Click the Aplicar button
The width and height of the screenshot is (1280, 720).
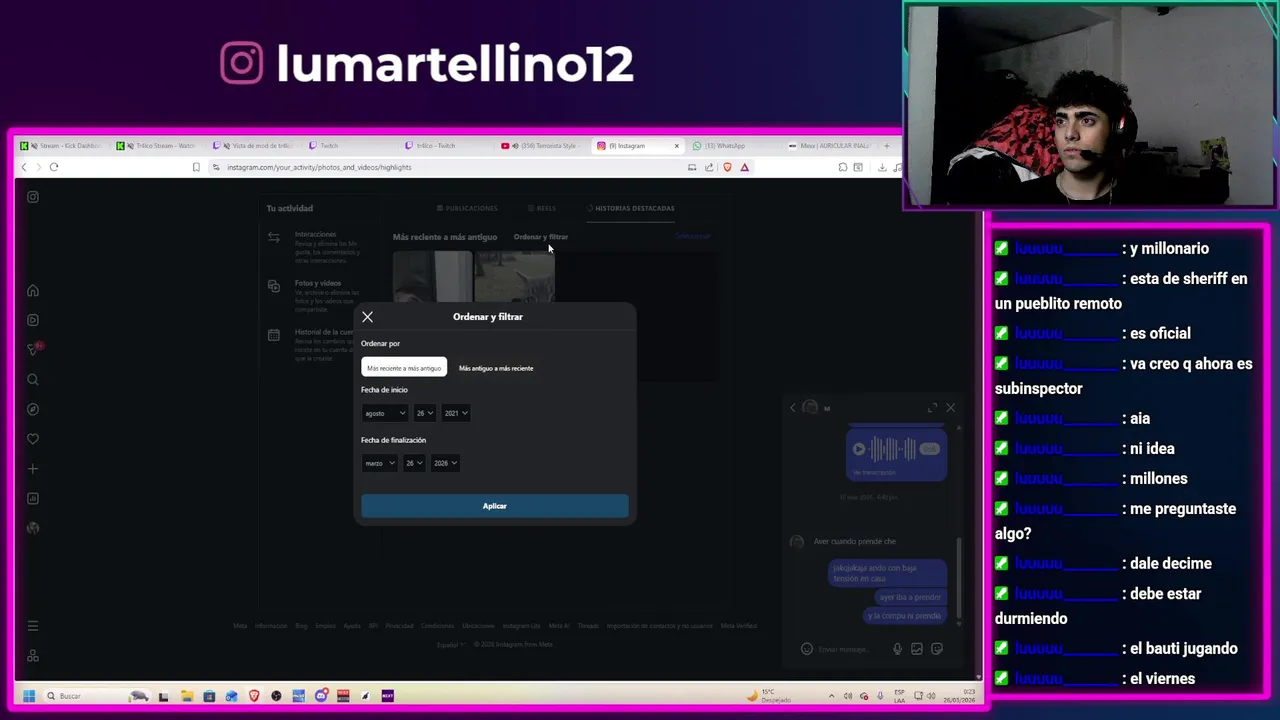(x=495, y=506)
